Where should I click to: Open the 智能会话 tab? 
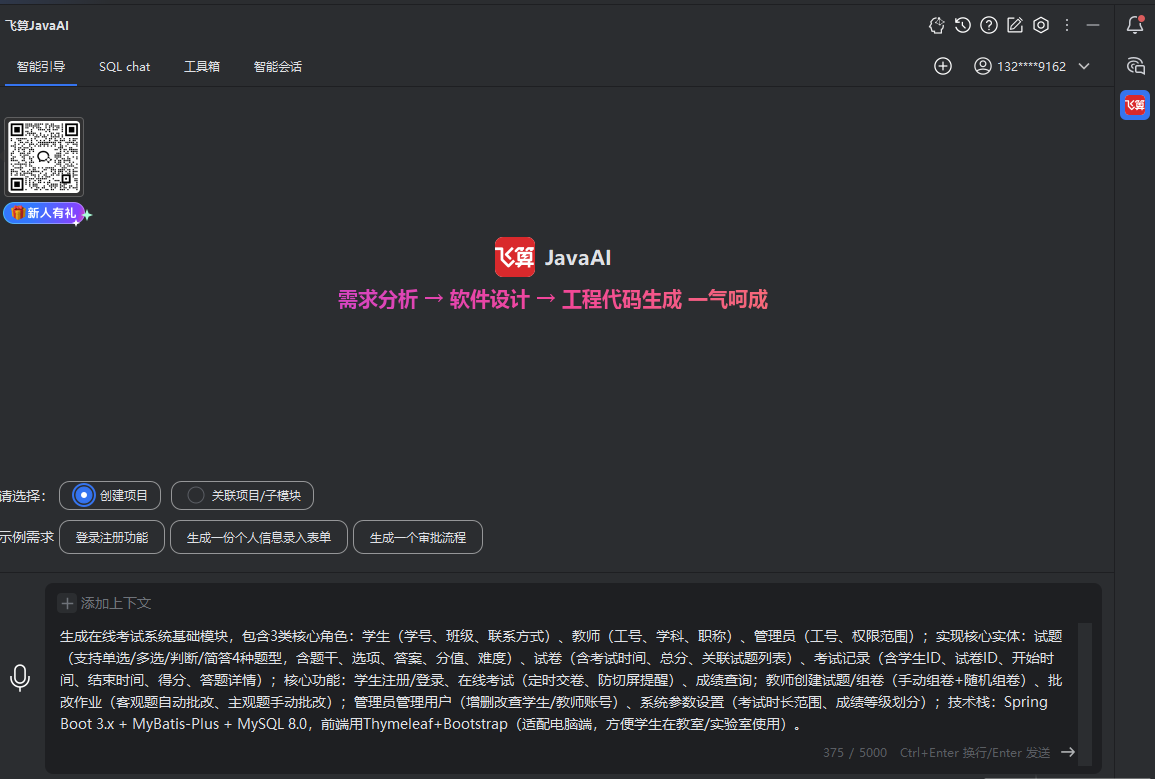tap(278, 66)
